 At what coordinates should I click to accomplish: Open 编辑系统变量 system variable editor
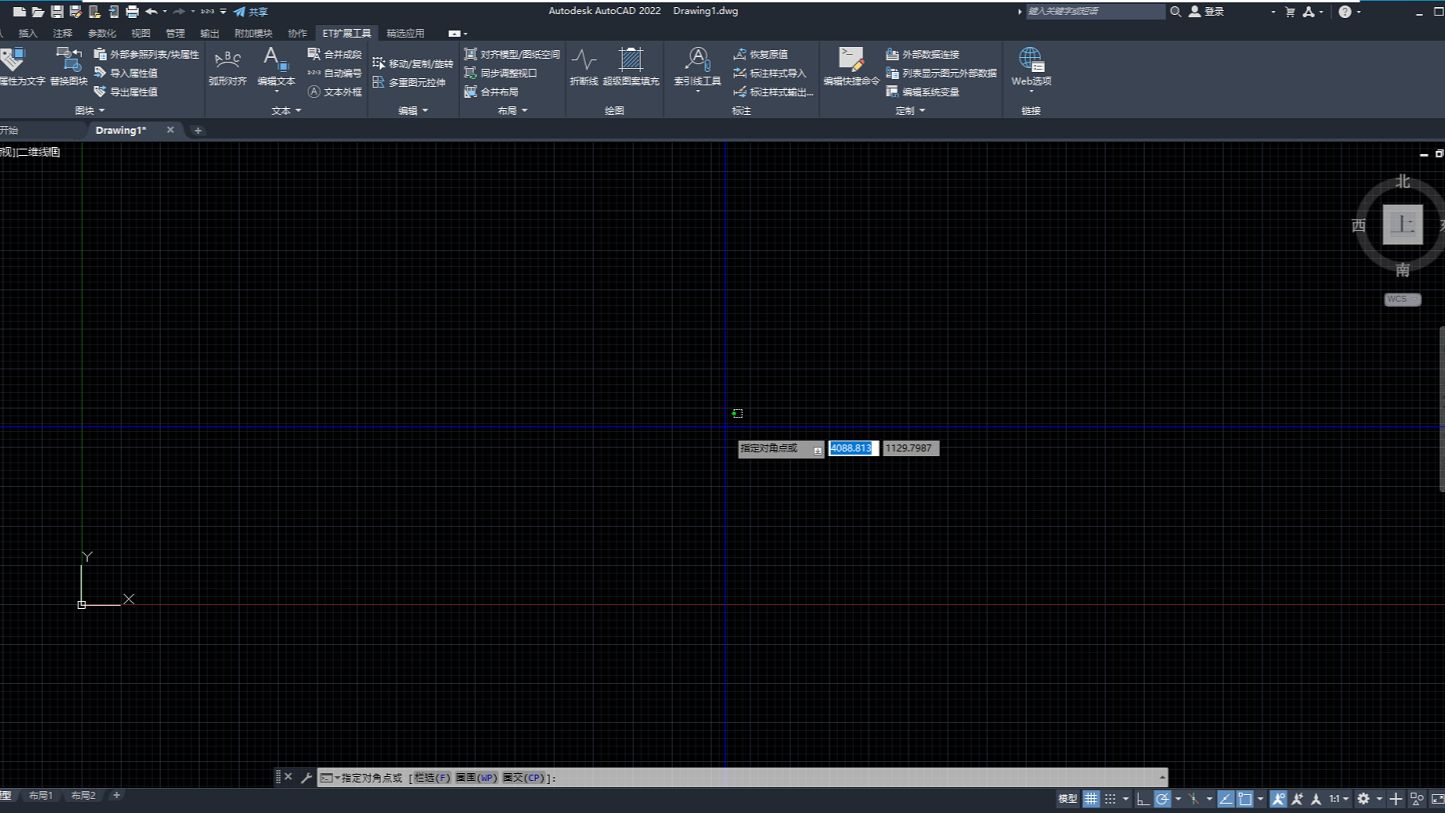point(922,92)
